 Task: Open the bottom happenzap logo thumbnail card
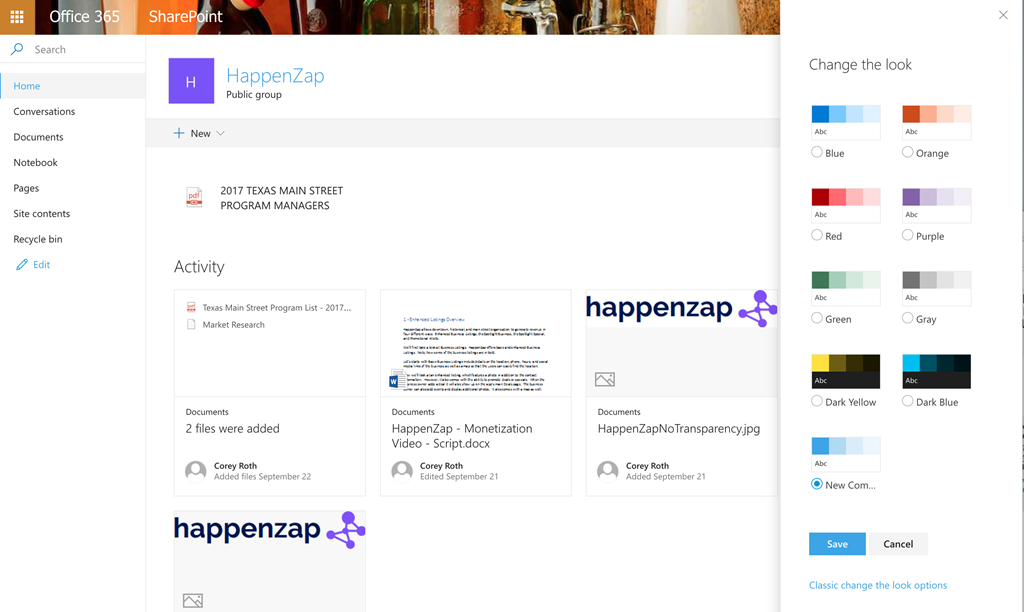pos(270,562)
